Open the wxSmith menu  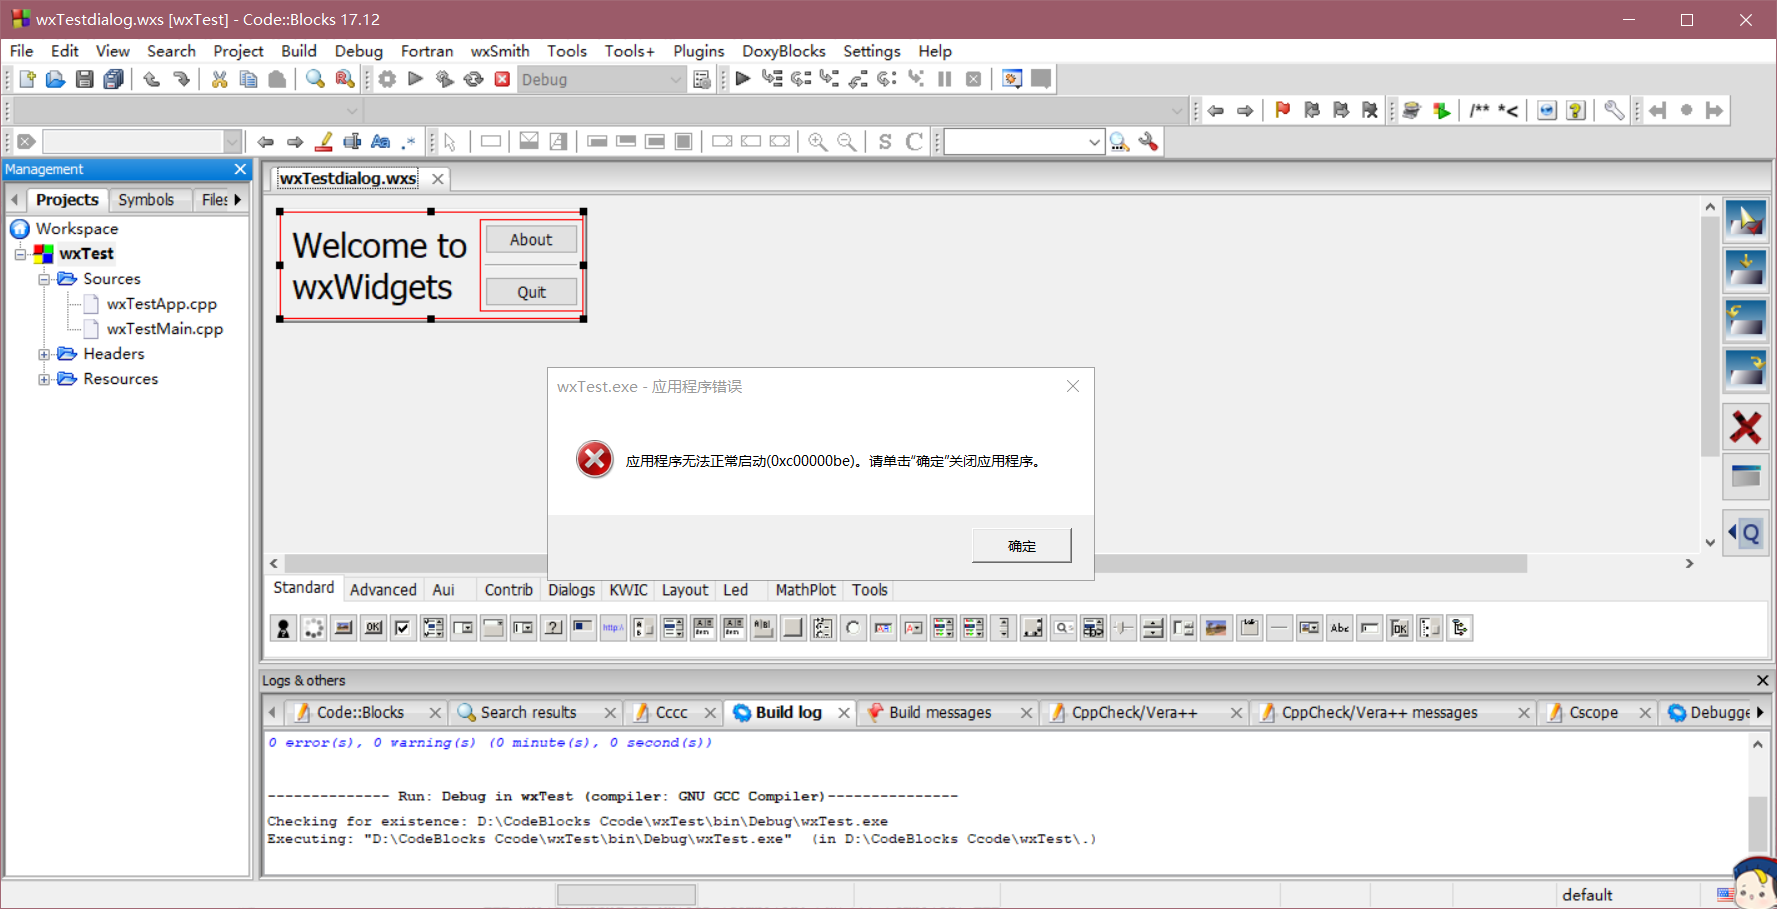pos(500,51)
